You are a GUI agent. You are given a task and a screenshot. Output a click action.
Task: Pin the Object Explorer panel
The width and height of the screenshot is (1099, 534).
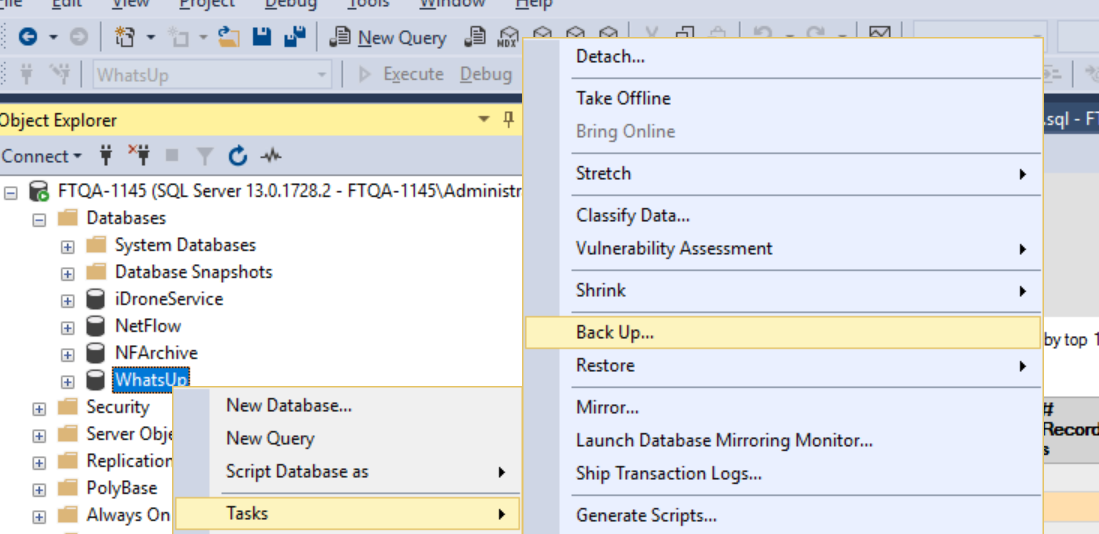510,120
